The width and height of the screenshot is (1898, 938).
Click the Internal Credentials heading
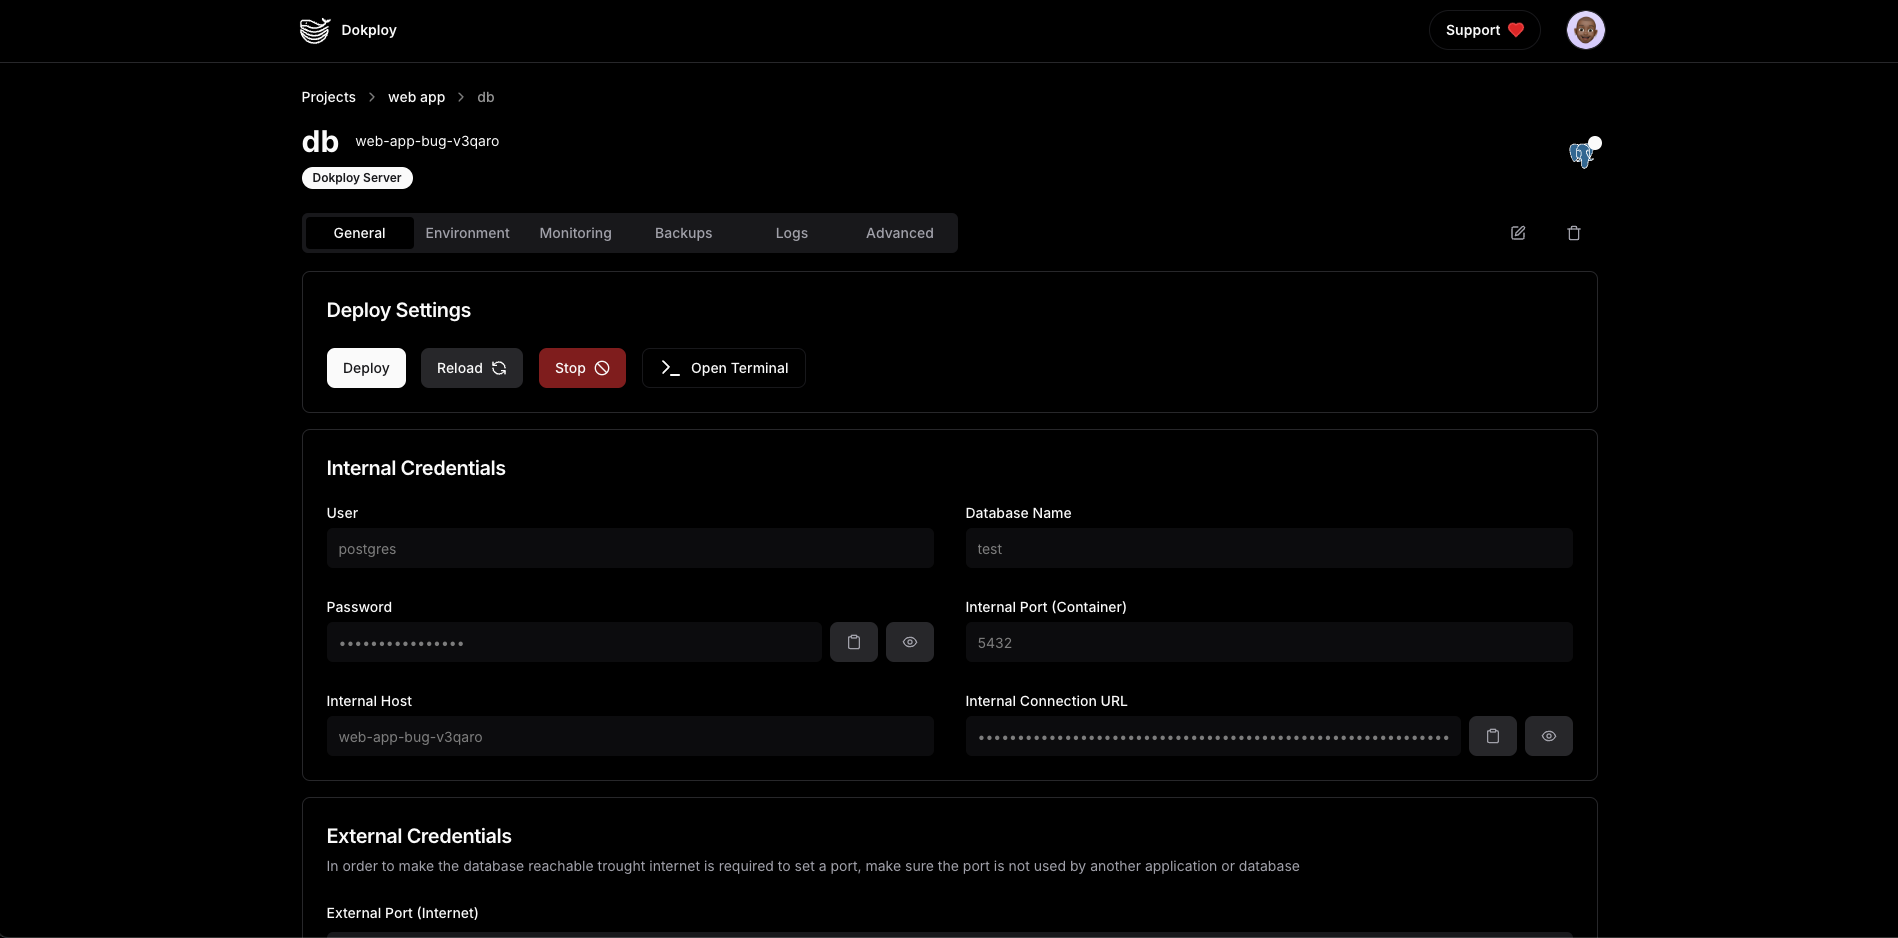[416, 468]
